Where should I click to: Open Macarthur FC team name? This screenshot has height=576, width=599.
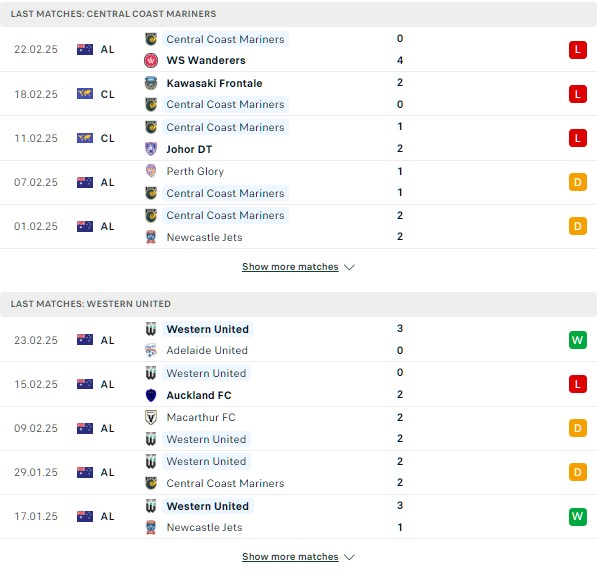201,417
